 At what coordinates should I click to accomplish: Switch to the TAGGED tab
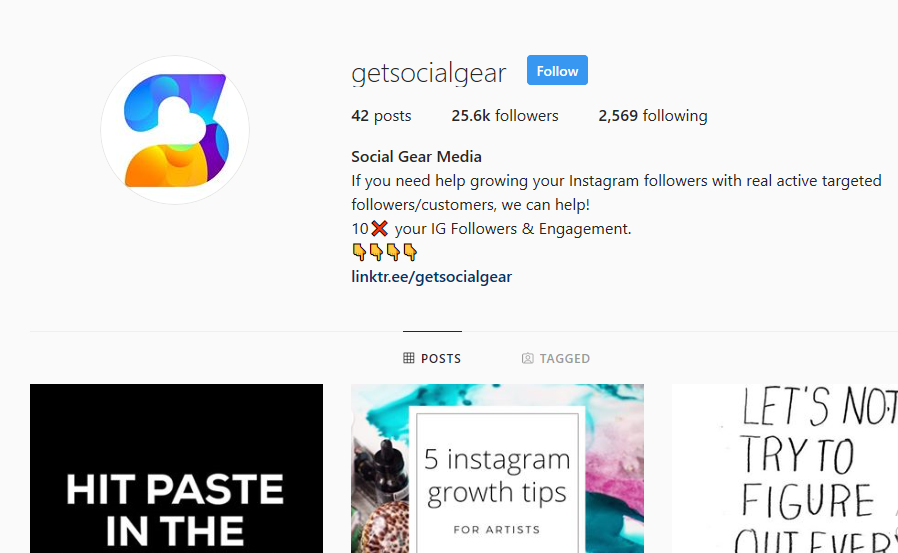(x=556, y=358)
